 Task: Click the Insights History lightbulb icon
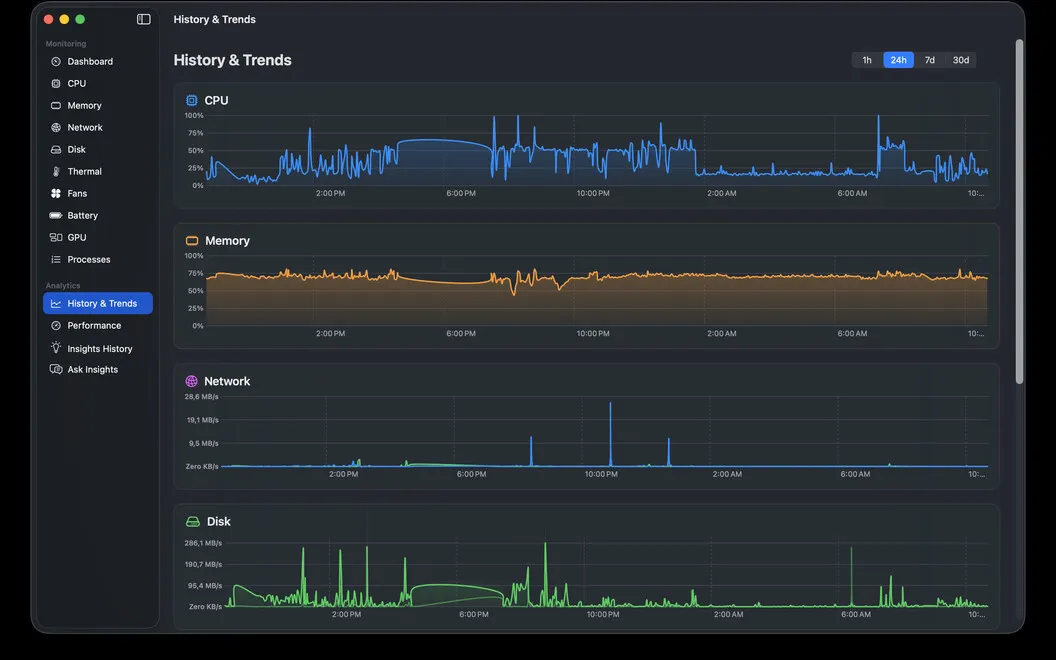(x=56, y=348)
